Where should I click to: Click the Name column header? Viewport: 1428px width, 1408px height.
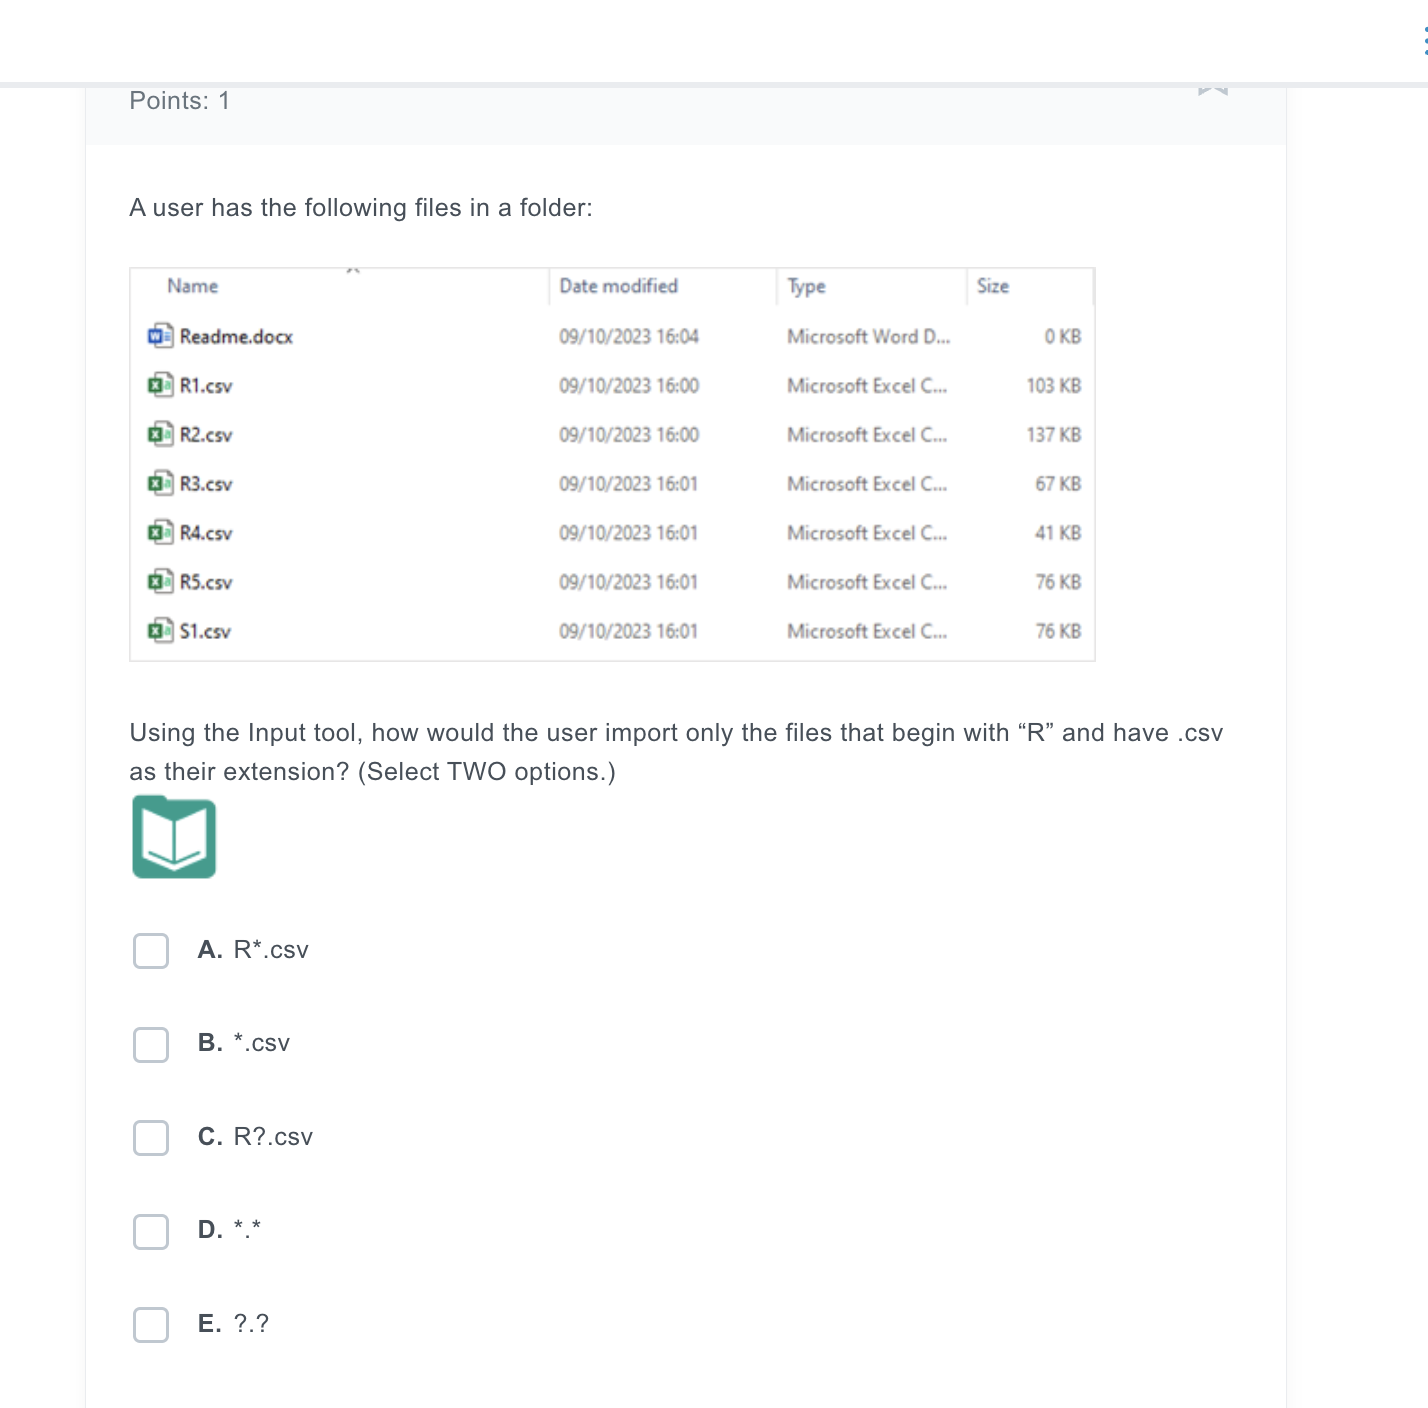point(193,286)
